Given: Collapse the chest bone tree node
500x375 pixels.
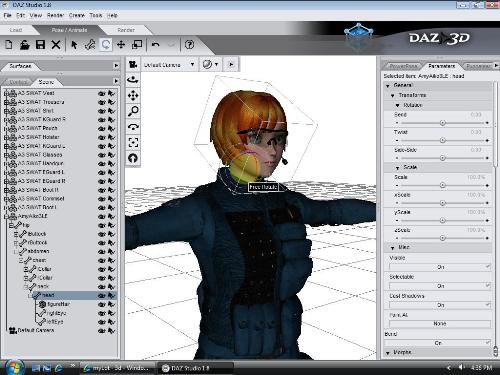Looking at the screenshot, I should pos(21,260).
